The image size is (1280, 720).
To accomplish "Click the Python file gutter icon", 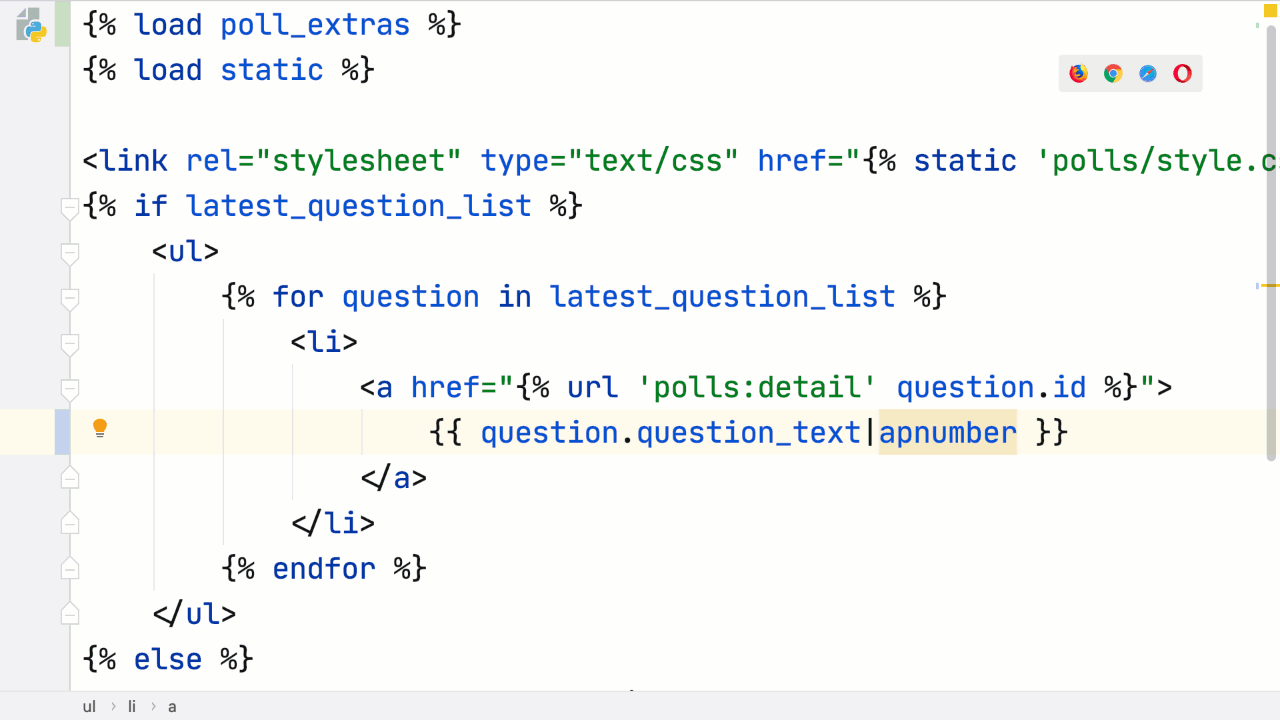I will click(x=31, y=27).
